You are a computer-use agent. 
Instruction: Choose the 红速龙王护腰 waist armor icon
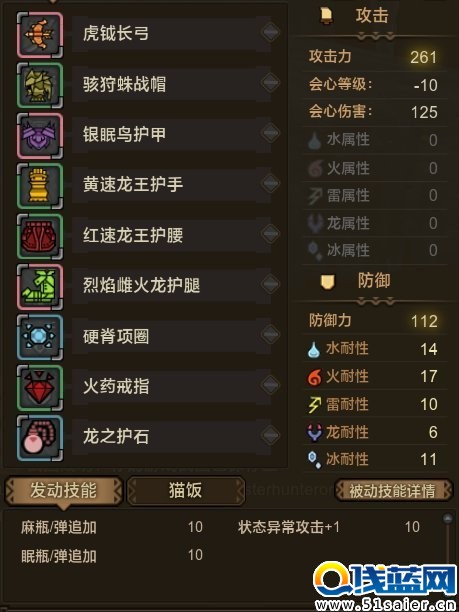[x=40, y=237]
